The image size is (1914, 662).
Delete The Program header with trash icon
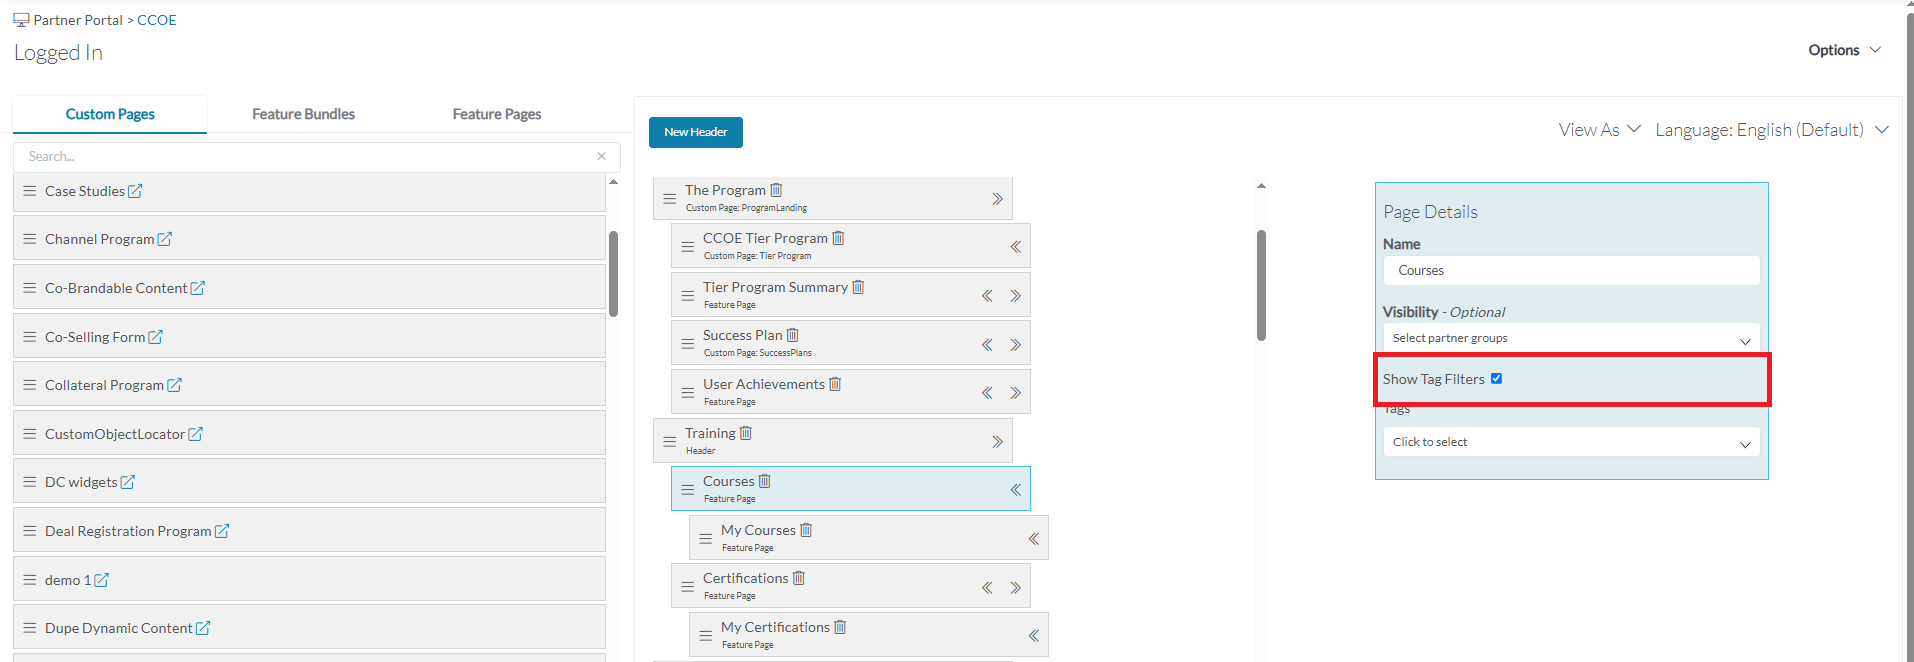pos(776,190)
